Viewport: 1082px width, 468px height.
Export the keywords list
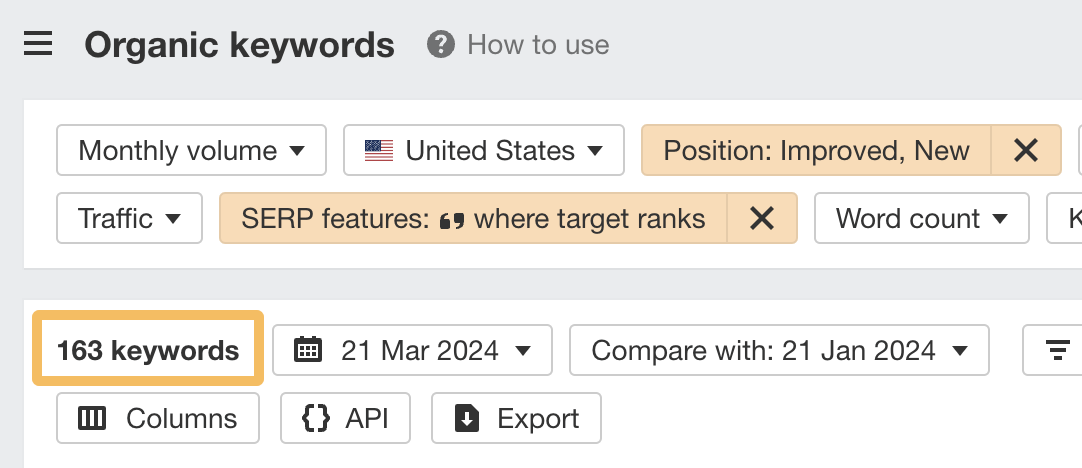point(516,418)
